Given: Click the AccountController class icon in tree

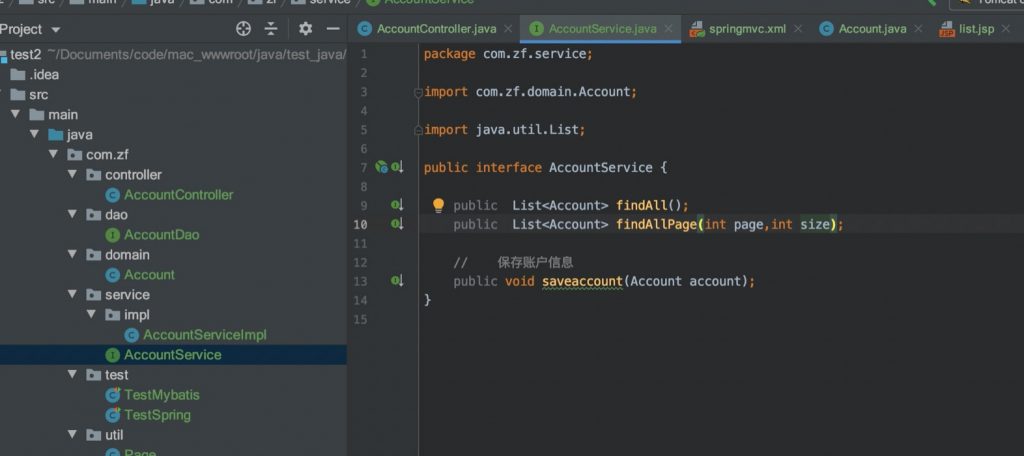Looking at the screenshot, I should point(112,195).
